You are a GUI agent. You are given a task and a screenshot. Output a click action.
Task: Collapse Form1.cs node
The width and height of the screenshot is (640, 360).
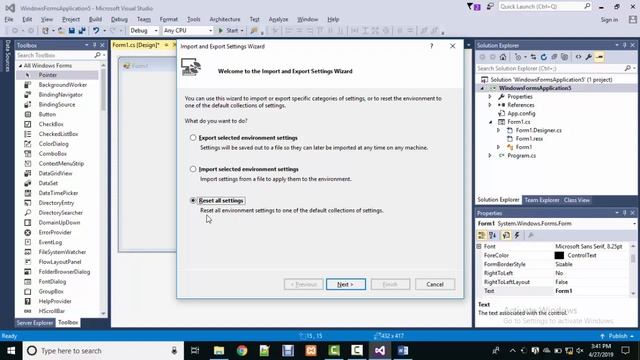490,122
